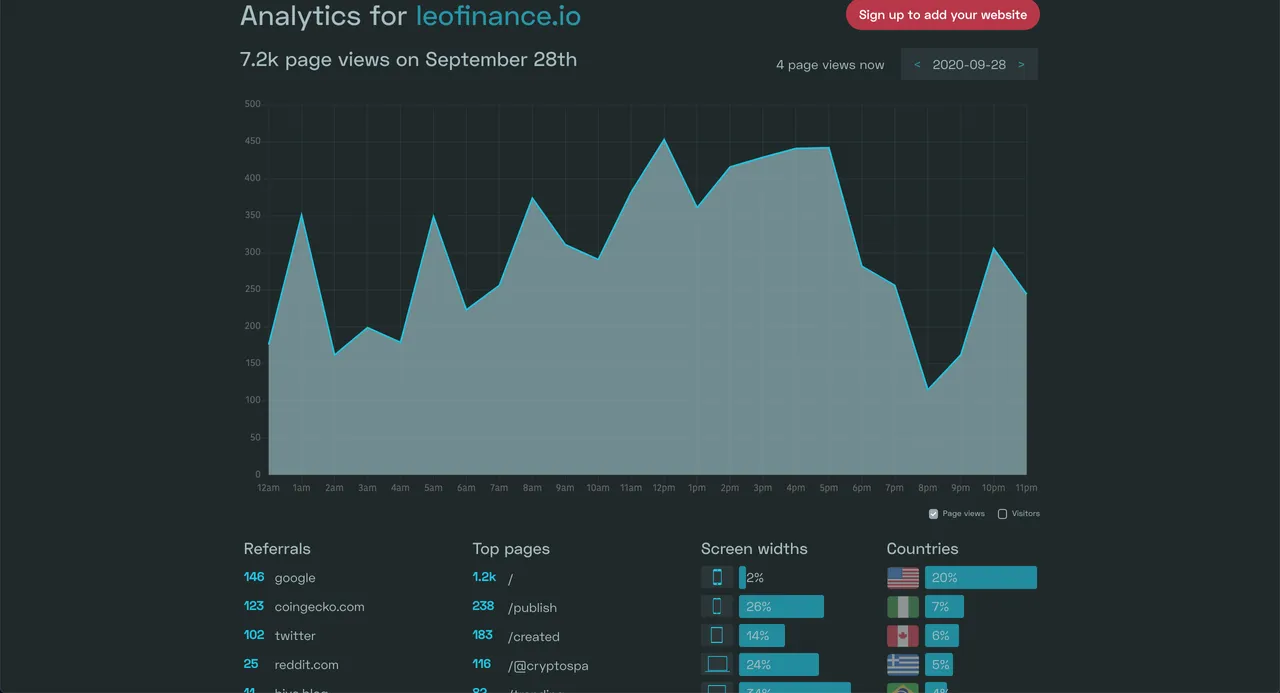1280x693 pixels.
Task: Click the 26% screen width bar
Action: (x=781, y=607)
